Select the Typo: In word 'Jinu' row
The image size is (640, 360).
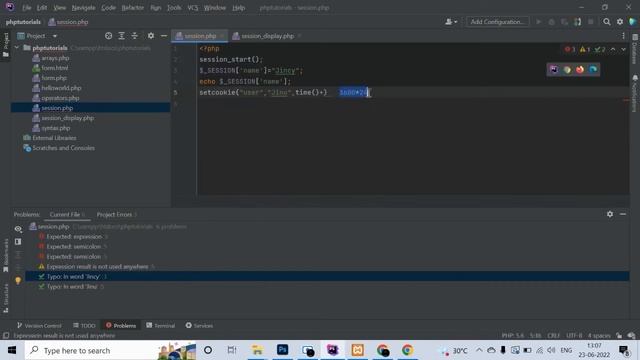click(71, 287)
